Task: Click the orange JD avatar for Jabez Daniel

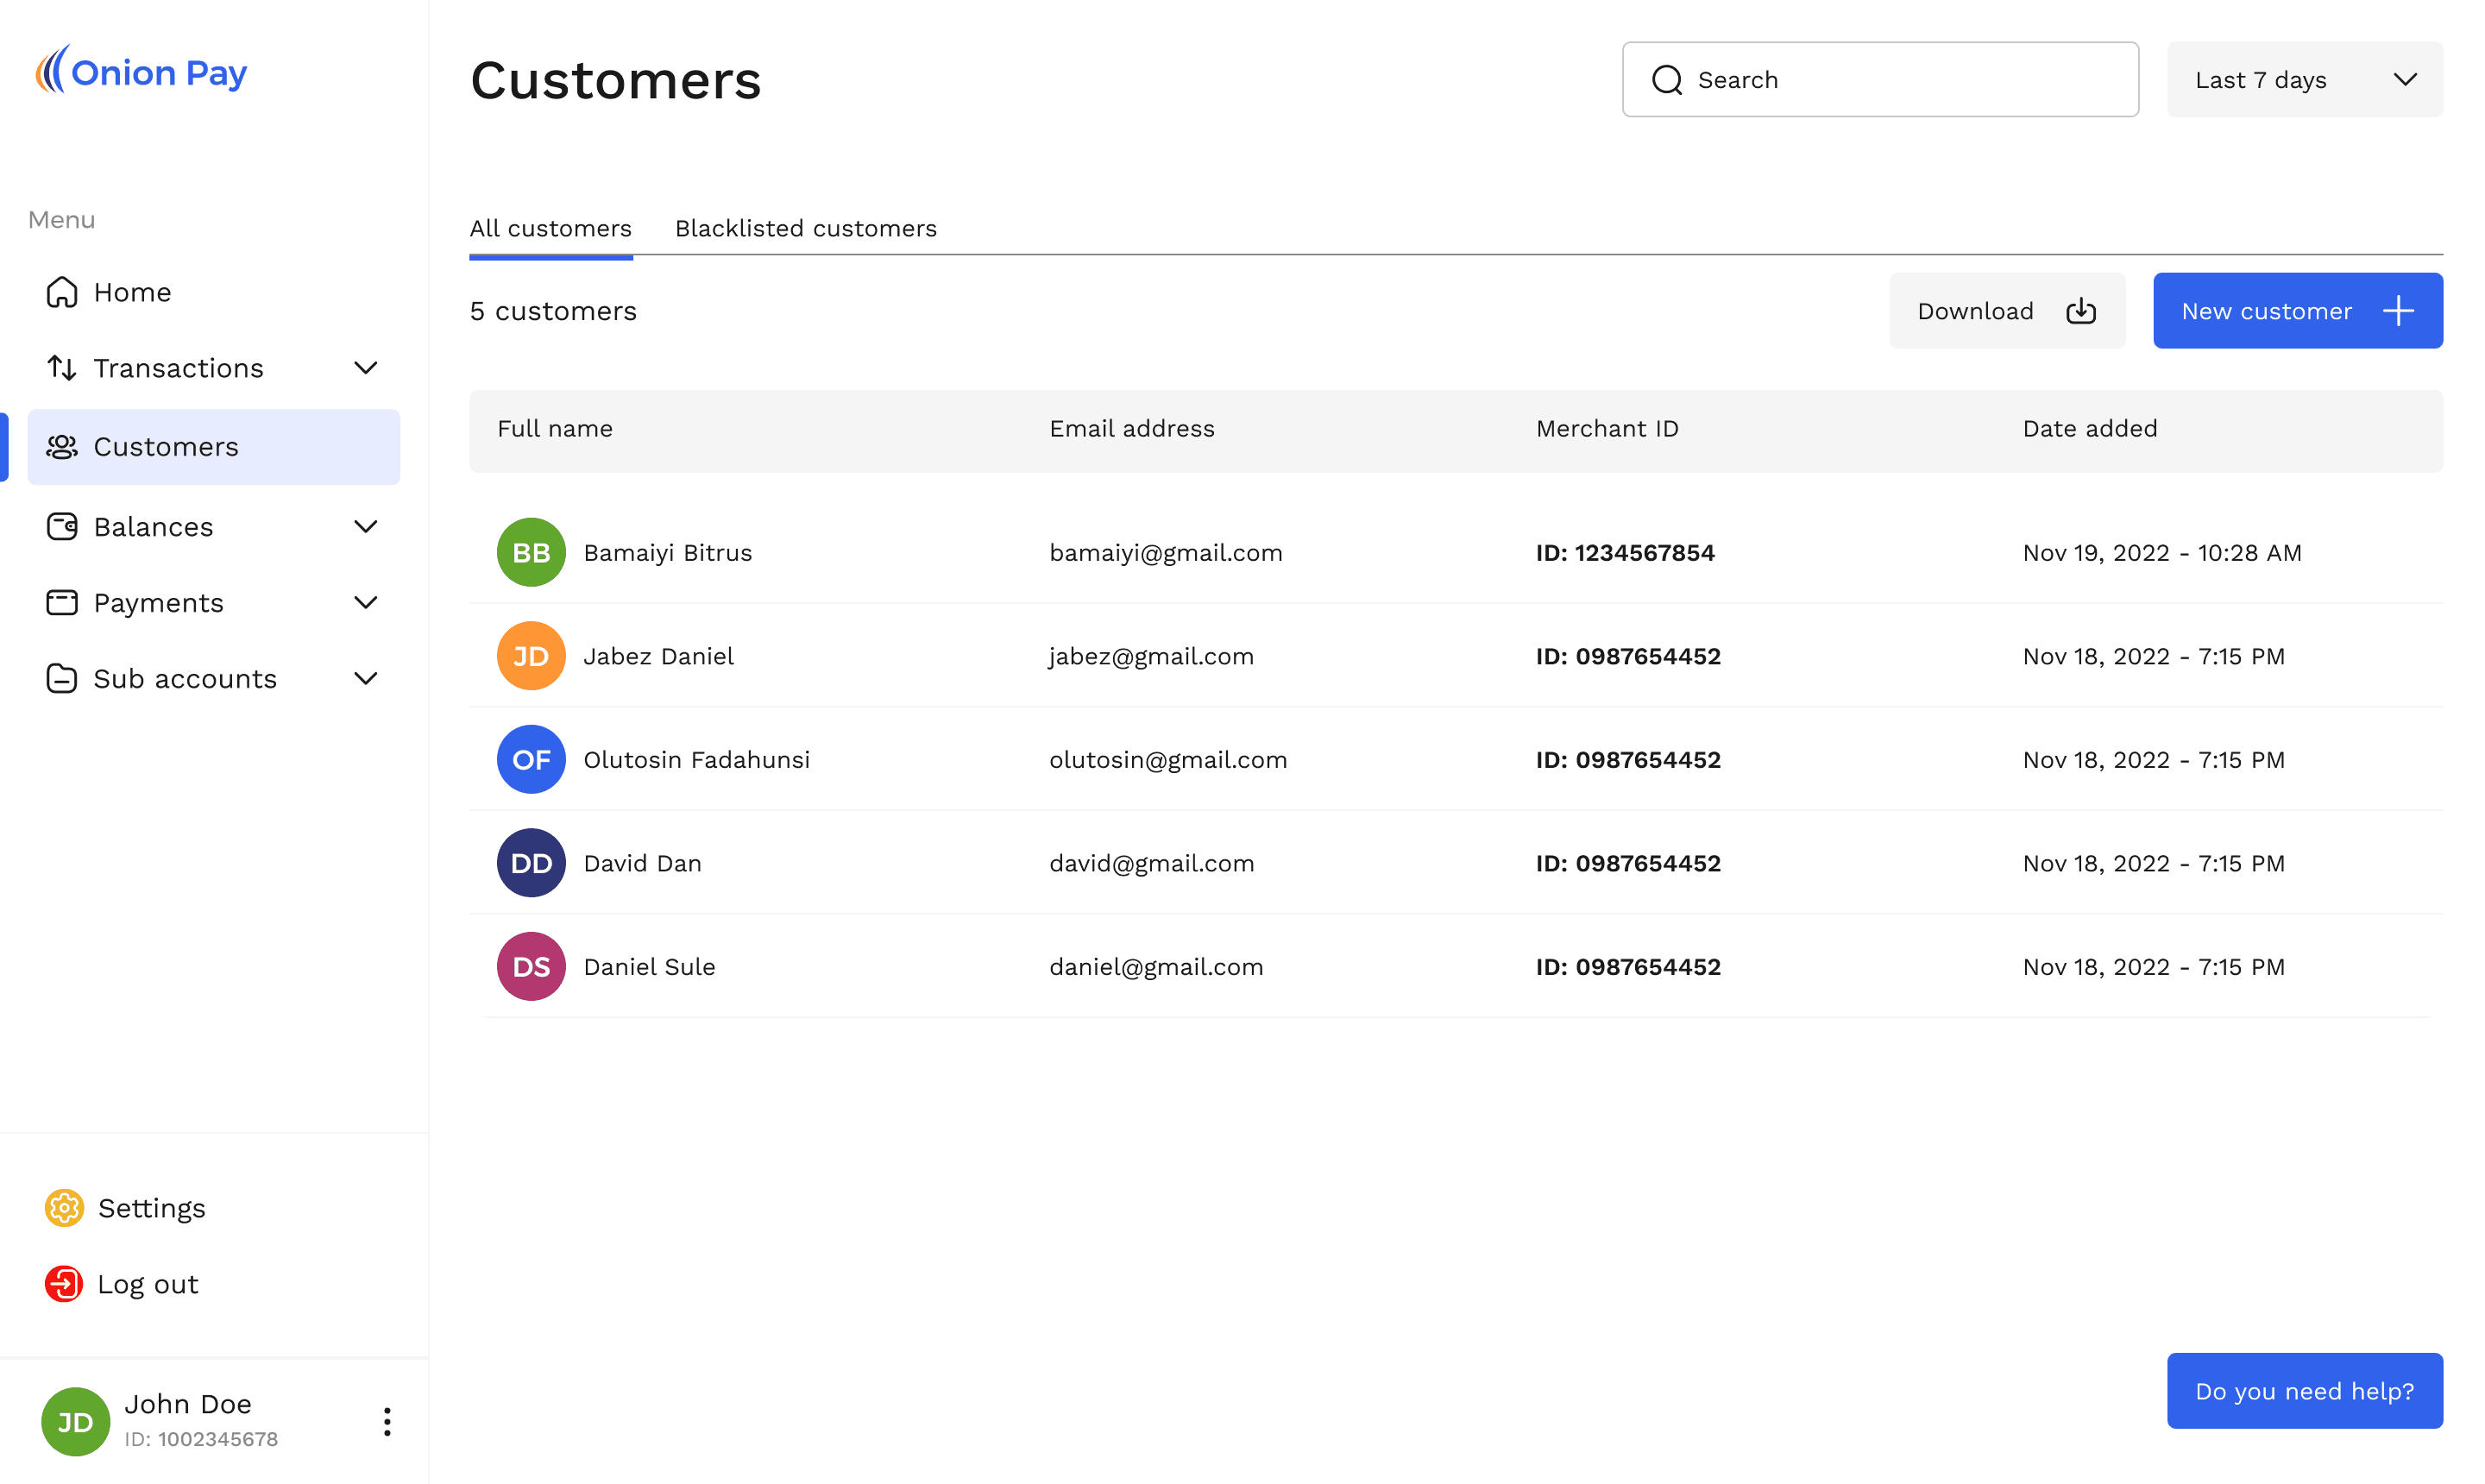Action: tap(531, 656)
